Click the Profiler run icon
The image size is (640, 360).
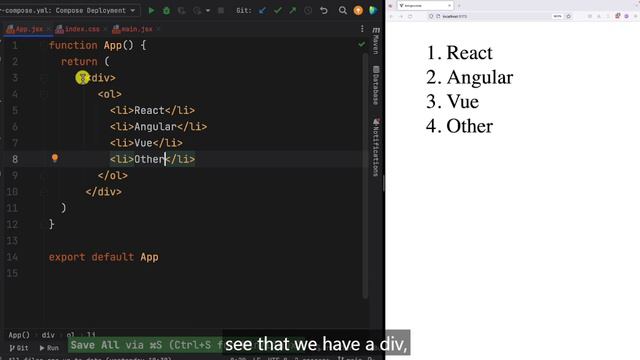pyautogui.click(x=197, y=11)
